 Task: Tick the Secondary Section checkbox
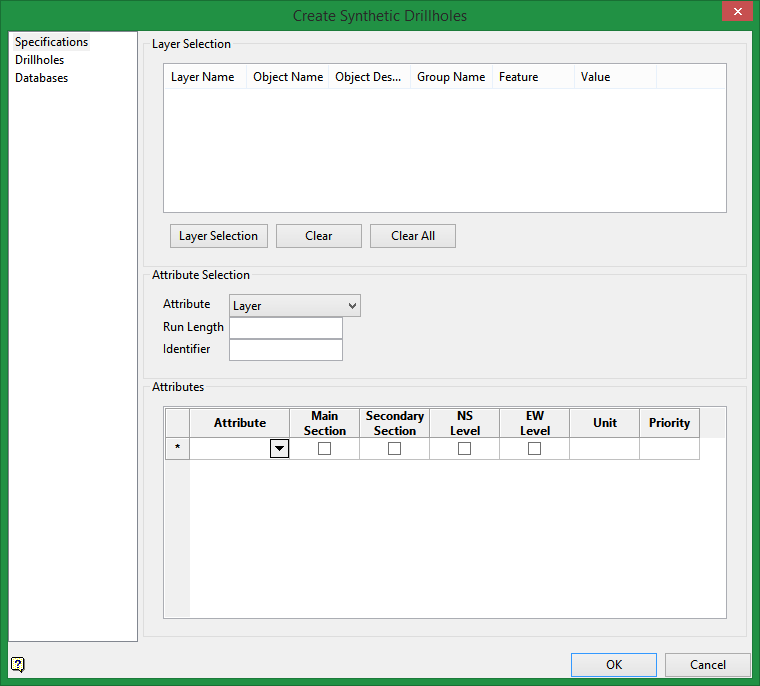point(394,449)
